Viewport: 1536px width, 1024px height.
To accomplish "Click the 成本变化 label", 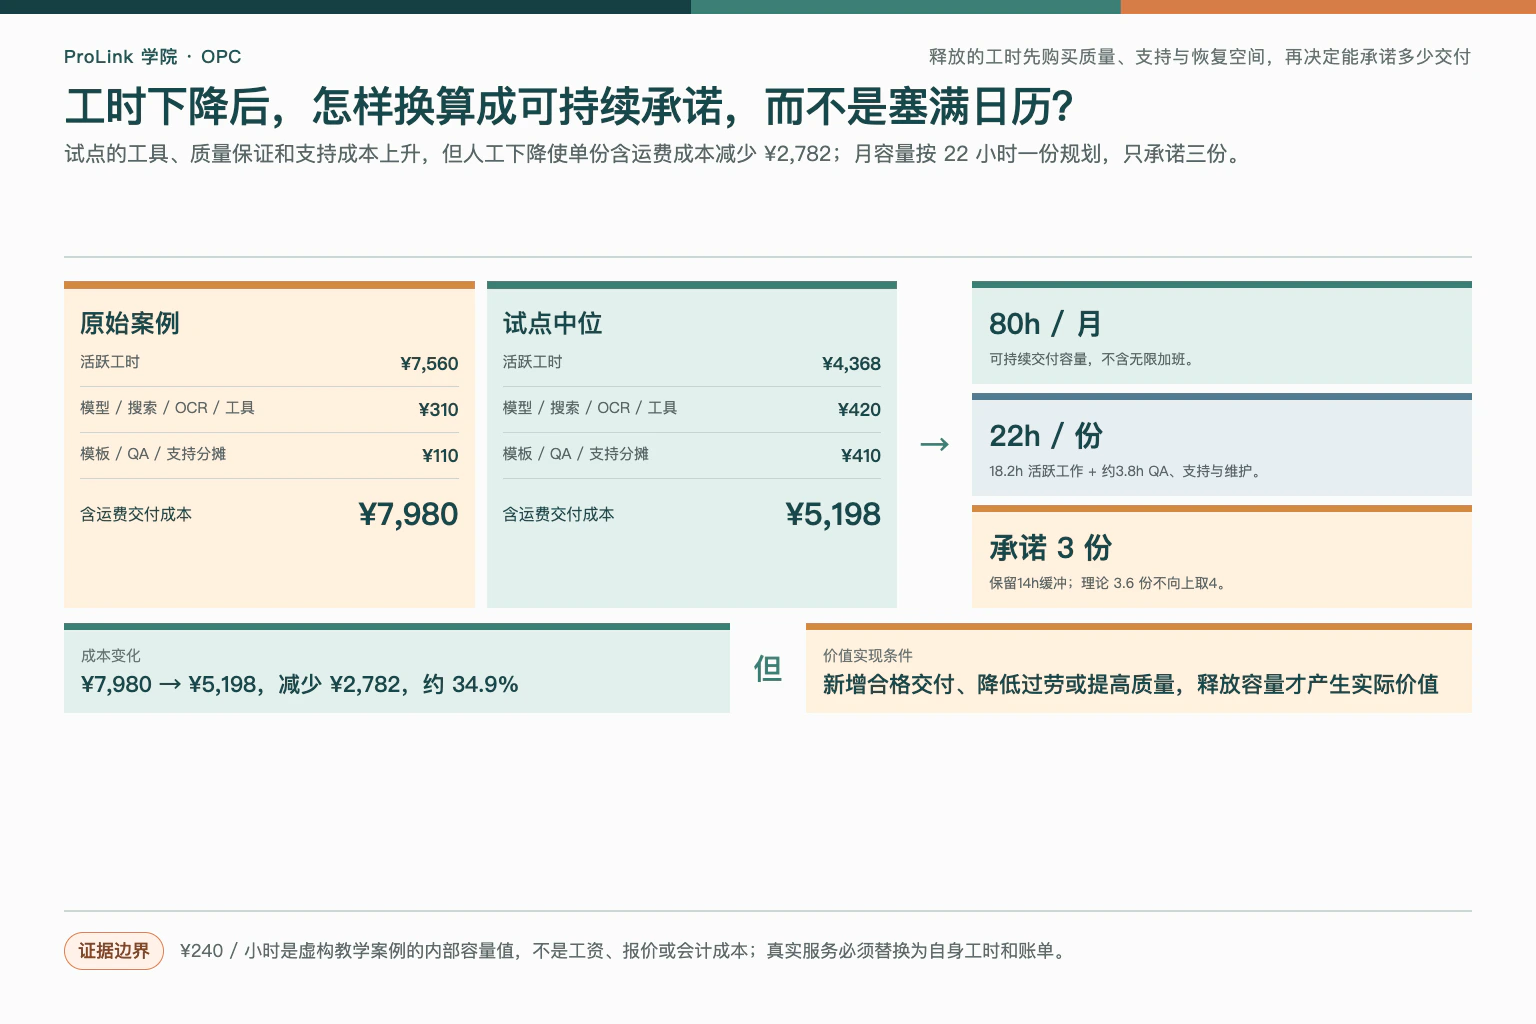I will pos(110,656).
